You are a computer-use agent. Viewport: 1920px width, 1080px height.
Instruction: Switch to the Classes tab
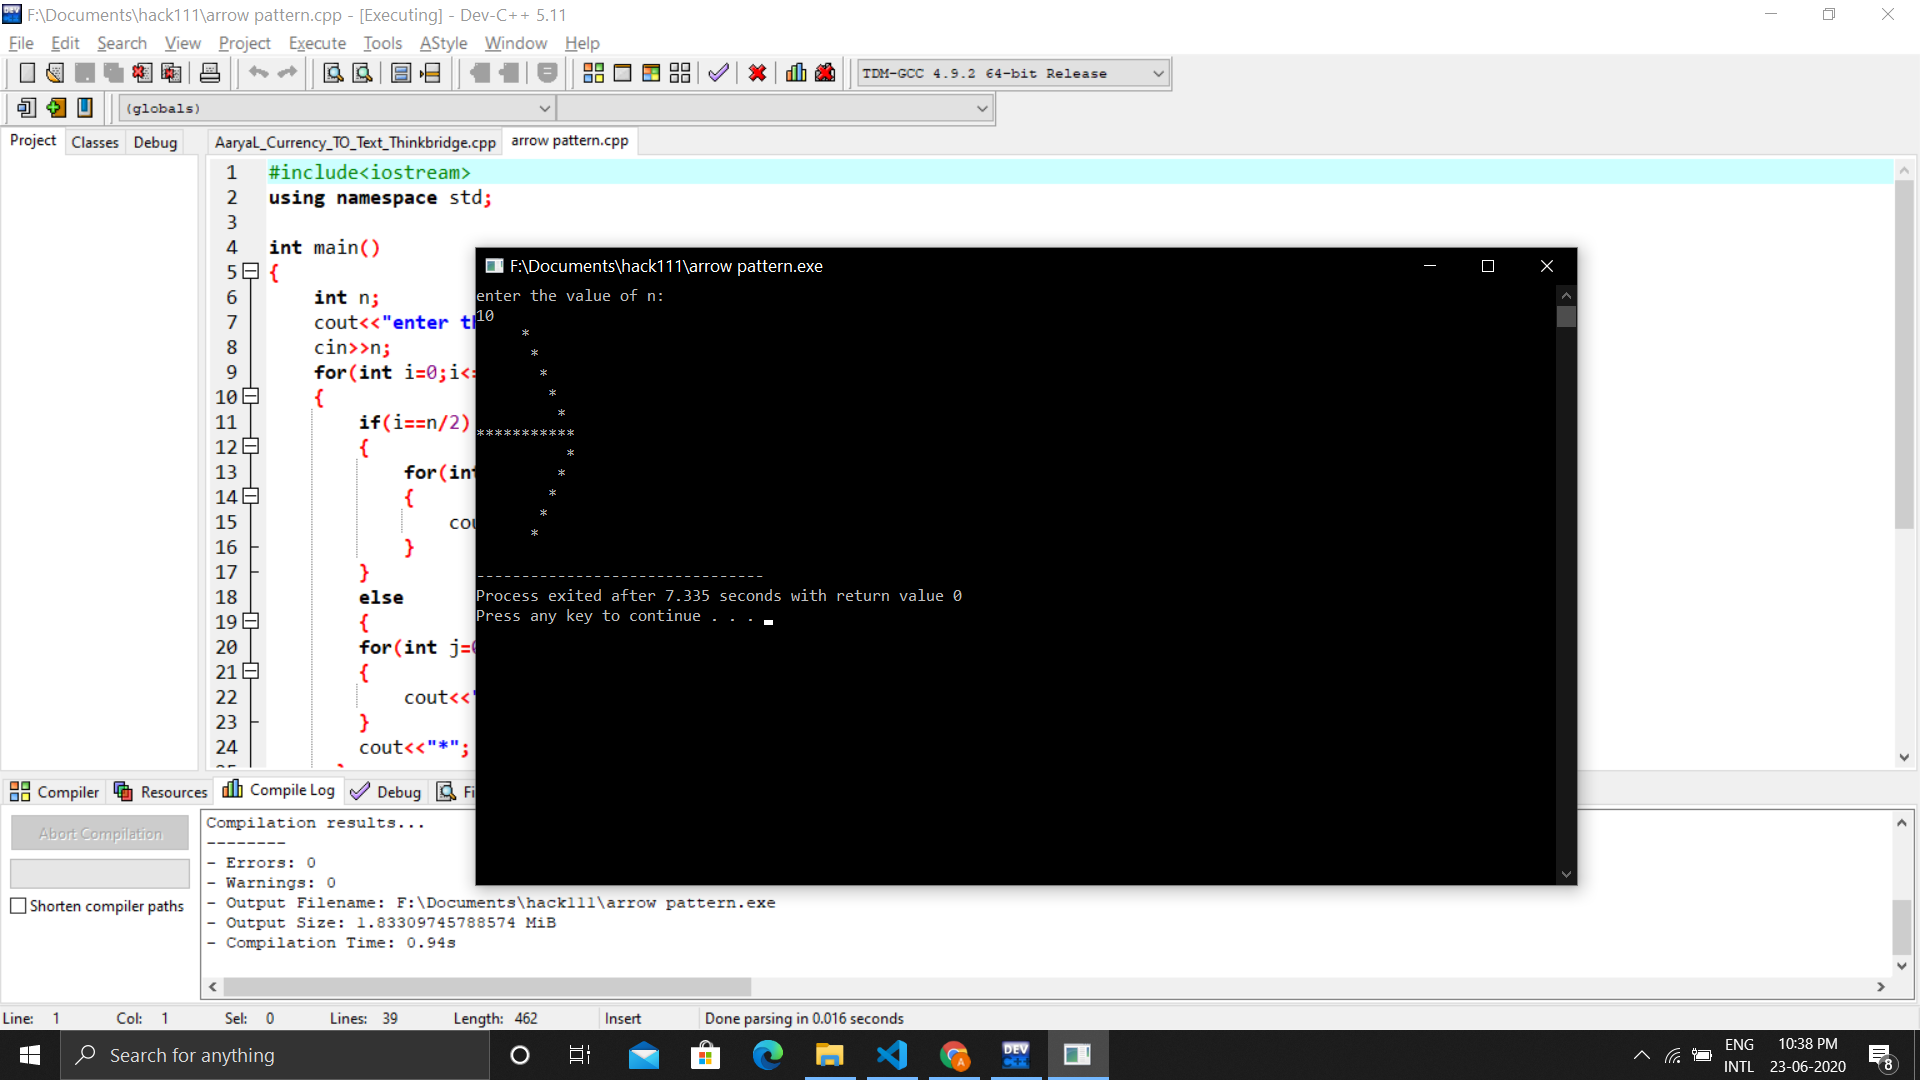(x=95, y=142)
